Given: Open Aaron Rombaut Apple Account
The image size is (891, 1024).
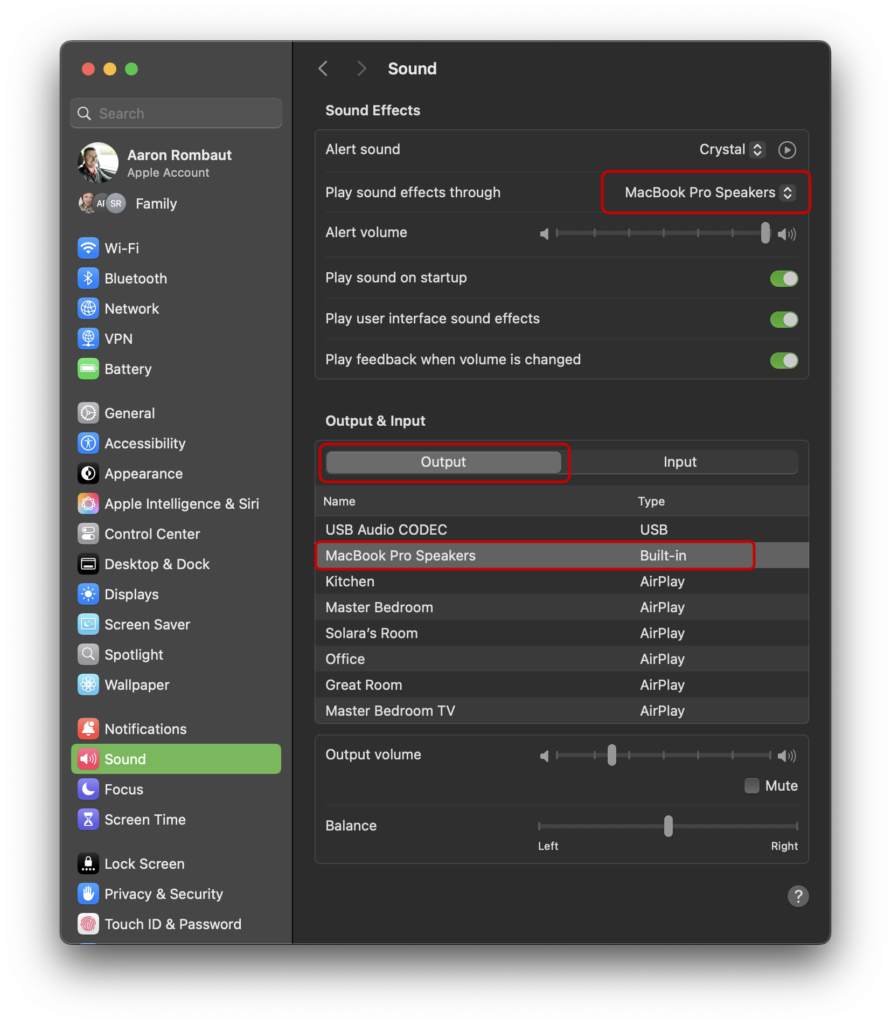Looking at the screenshot, I should pyautogui.click(x=155, y=163).
